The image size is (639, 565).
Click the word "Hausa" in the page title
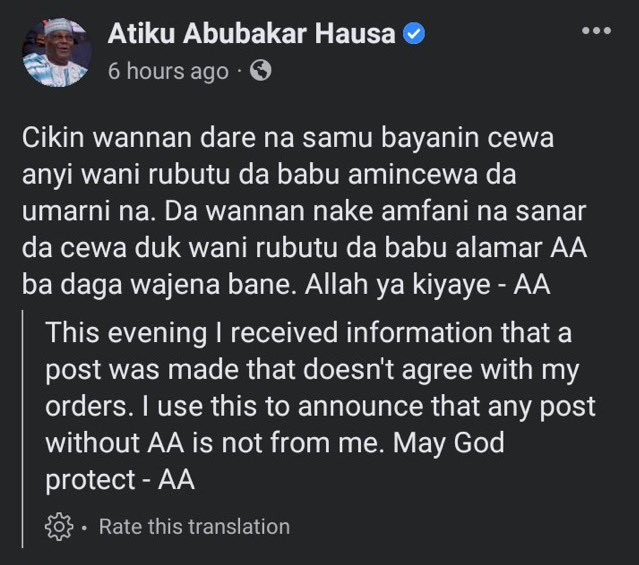(357, 35)
